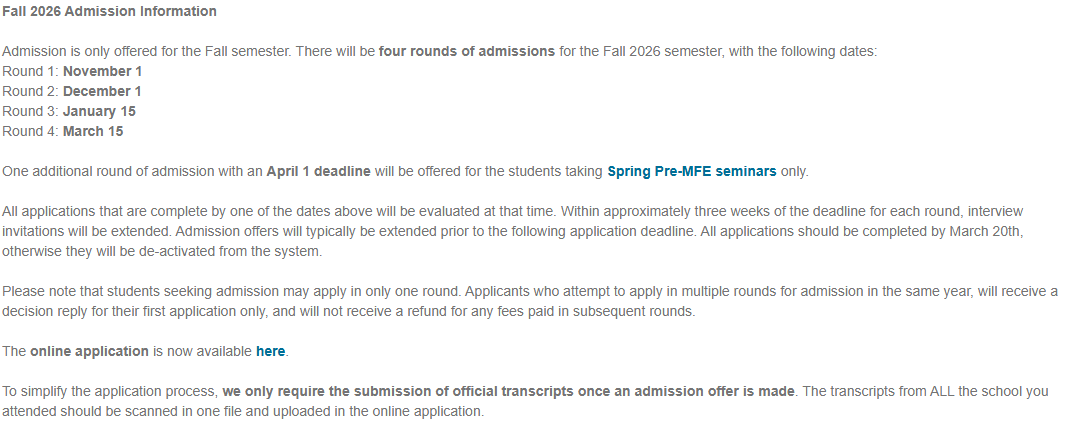Click the bold "four rounds of admissions" text
The image size is (1068, 425).
[x=466, y=51]
